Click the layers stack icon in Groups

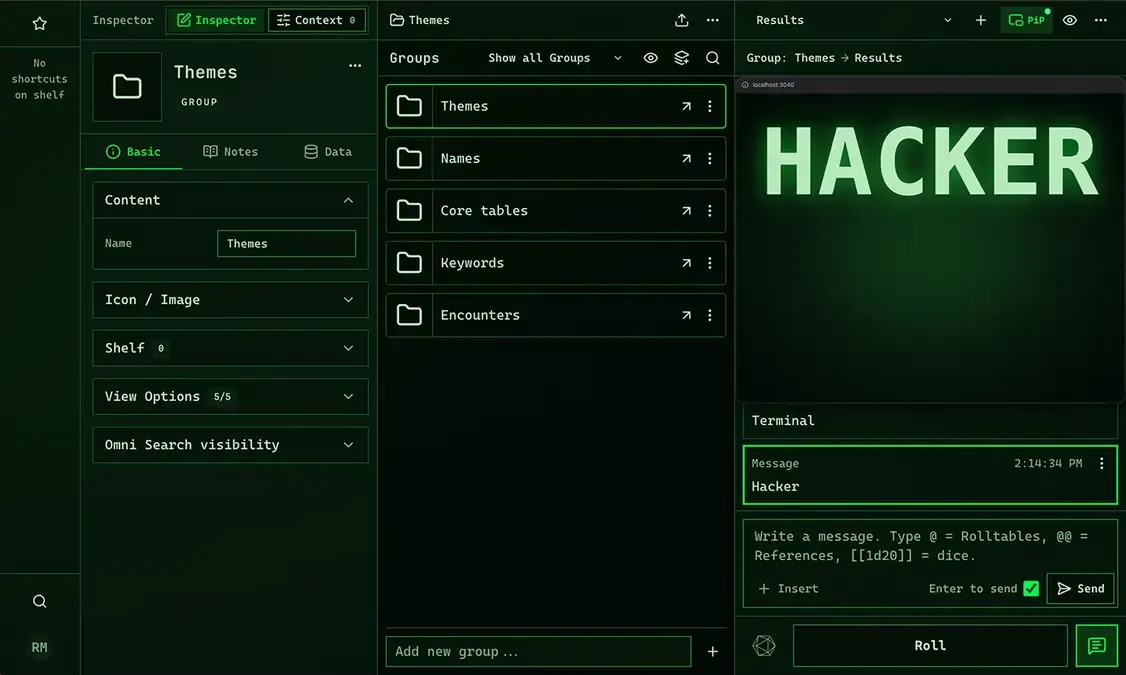point(681,58)
